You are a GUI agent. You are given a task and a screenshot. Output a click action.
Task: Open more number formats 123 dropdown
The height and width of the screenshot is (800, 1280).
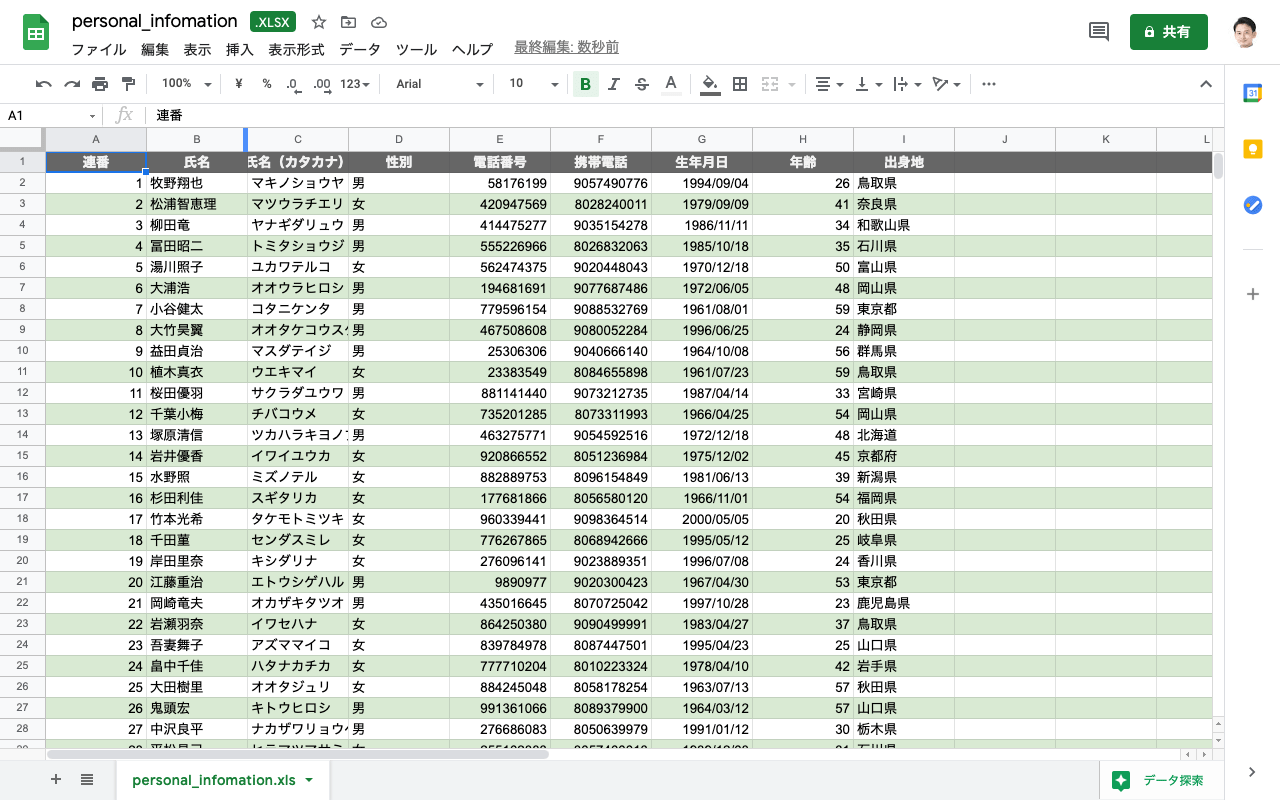click(x=355, y=84)
